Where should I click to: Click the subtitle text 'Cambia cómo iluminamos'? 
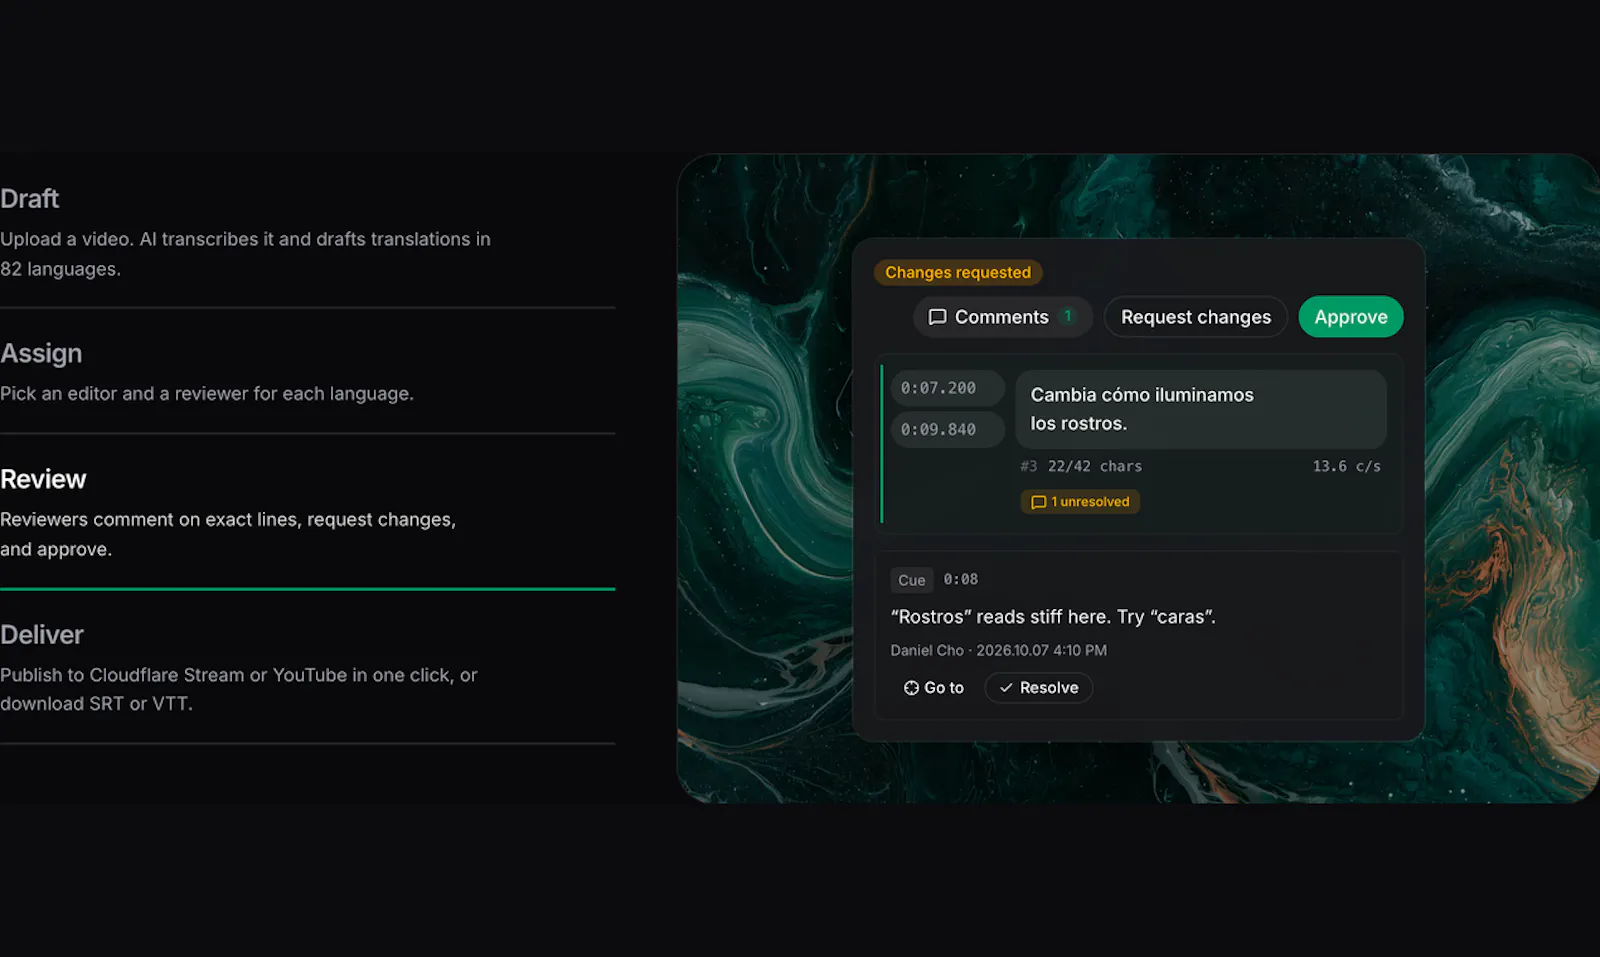coord(1142,395)
